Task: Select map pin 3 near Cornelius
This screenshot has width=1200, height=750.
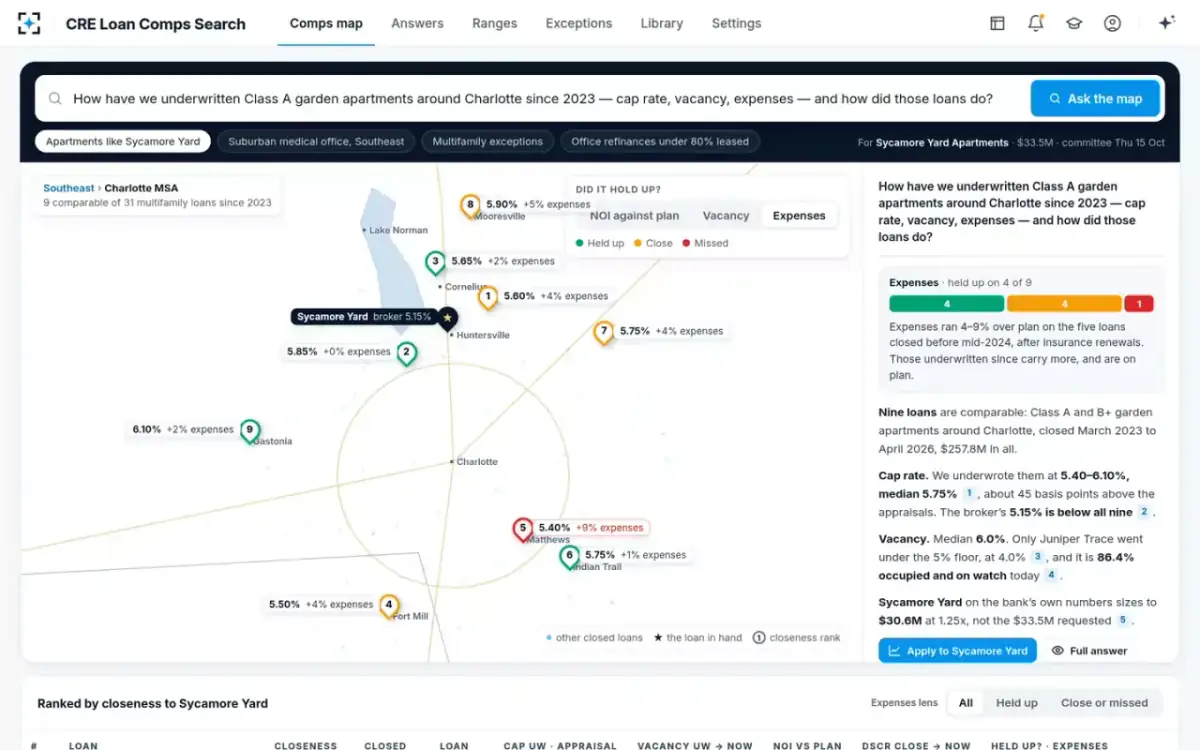Action: (x=435, y=263)
